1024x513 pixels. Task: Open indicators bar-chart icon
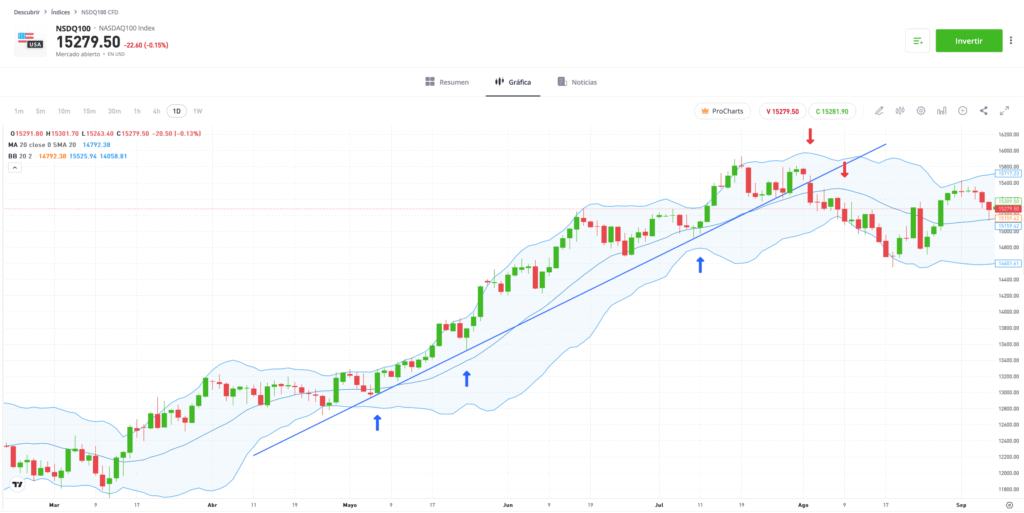point(942,111)
